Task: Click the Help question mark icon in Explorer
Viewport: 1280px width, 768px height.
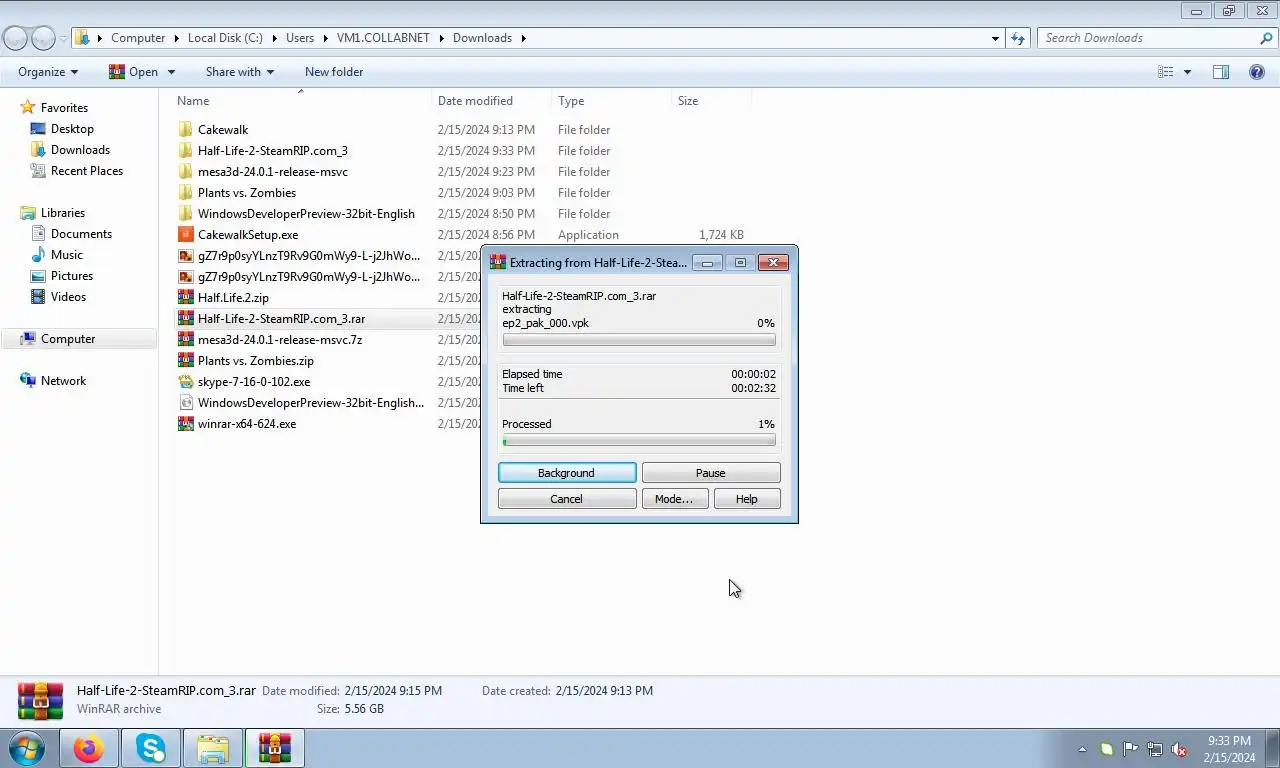Action: point(1257,72)
